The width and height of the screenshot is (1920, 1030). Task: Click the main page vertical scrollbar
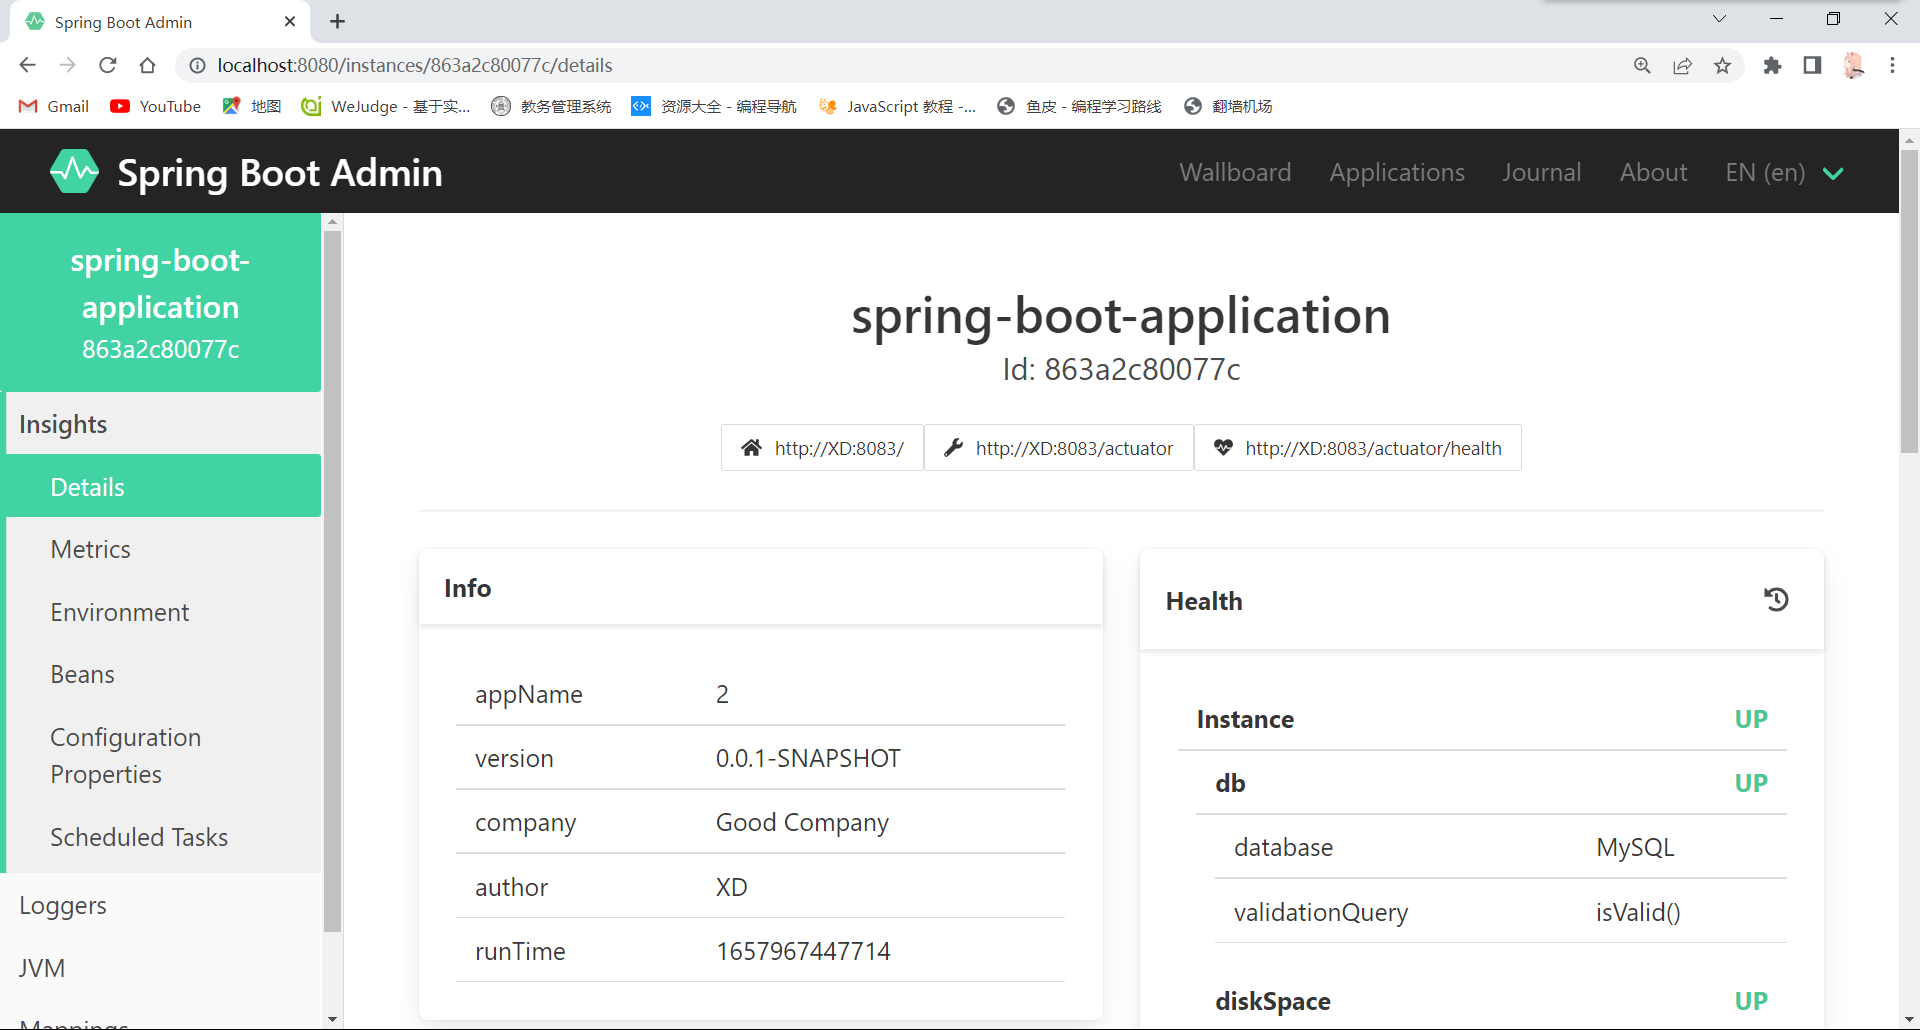point(1909,300)
